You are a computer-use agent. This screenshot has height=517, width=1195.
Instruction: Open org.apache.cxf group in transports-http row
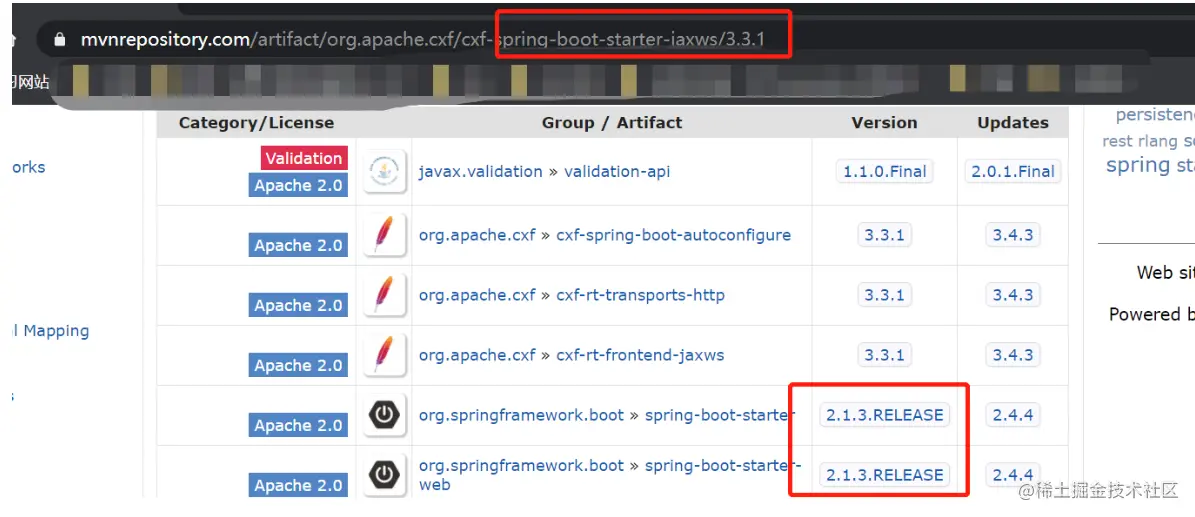click(x=477, y=295)
